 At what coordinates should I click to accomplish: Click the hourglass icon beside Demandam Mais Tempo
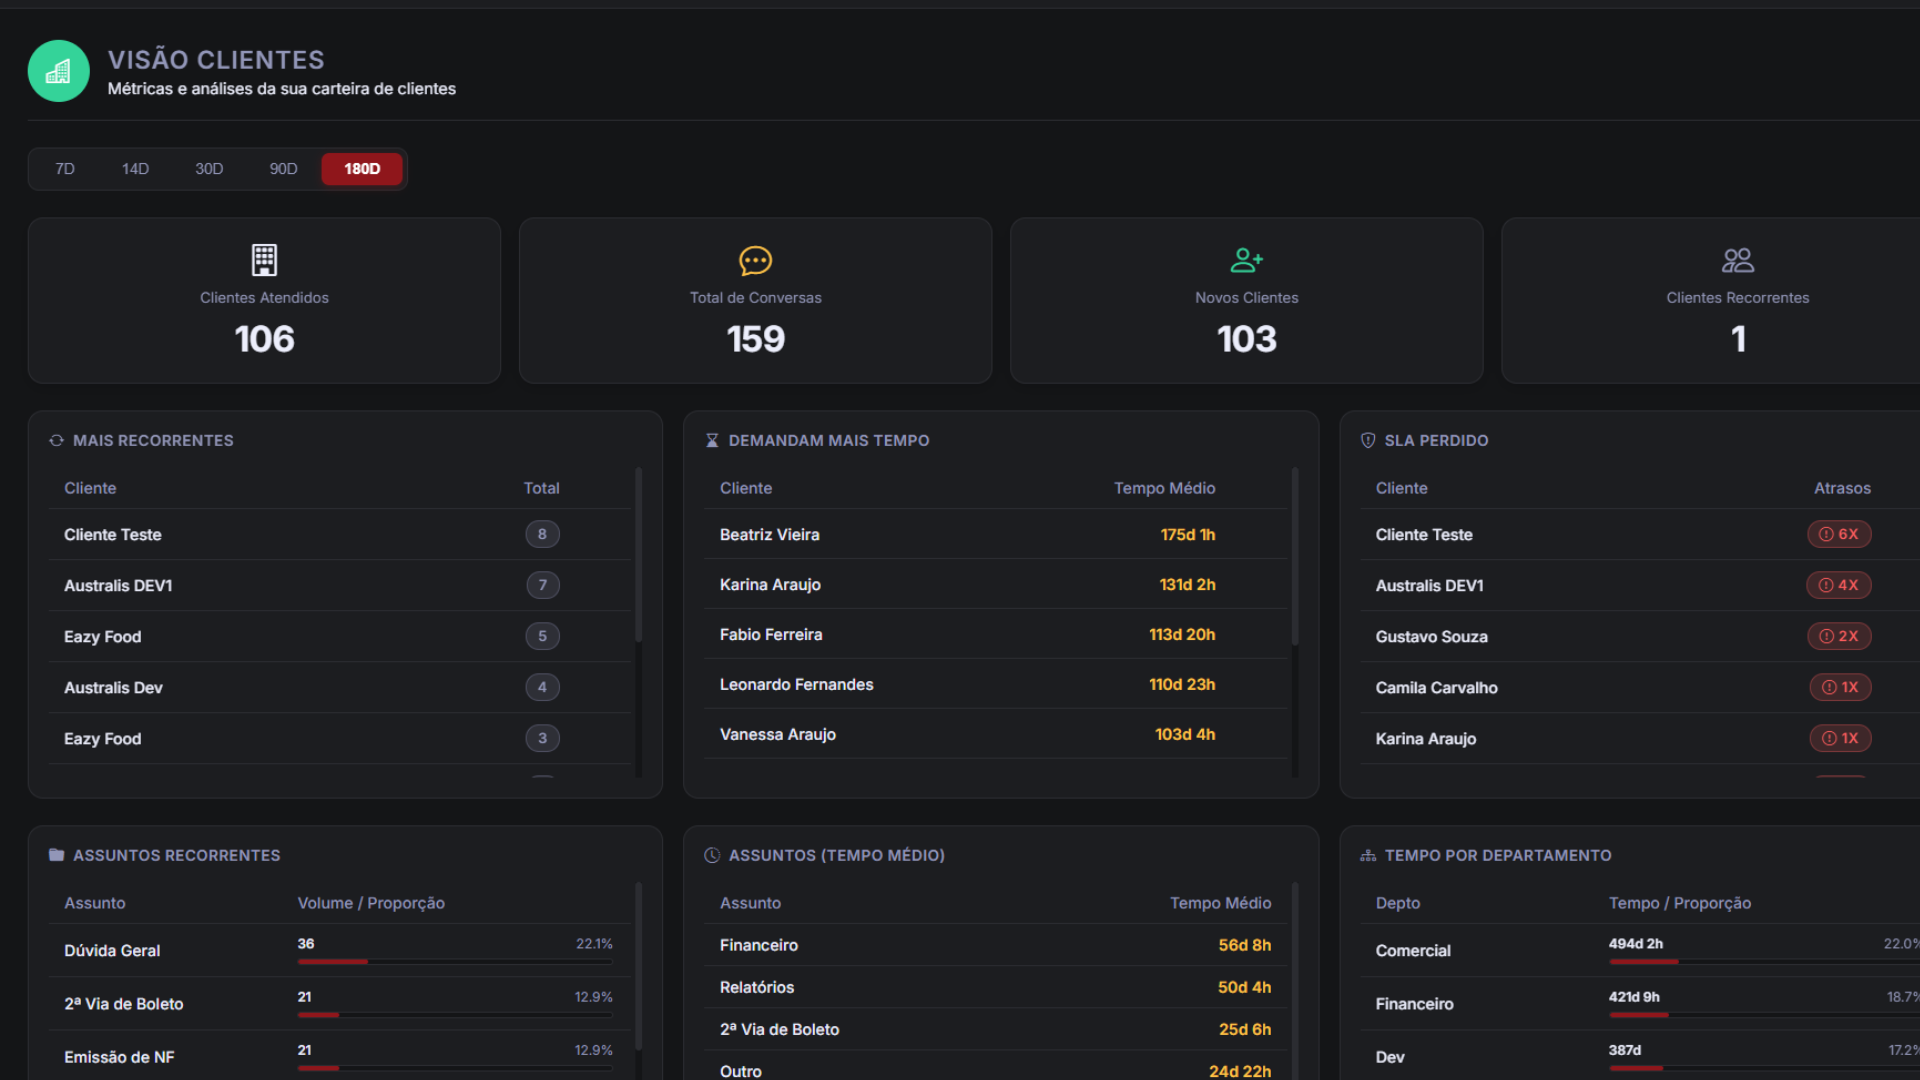click(x=712, y=440)
